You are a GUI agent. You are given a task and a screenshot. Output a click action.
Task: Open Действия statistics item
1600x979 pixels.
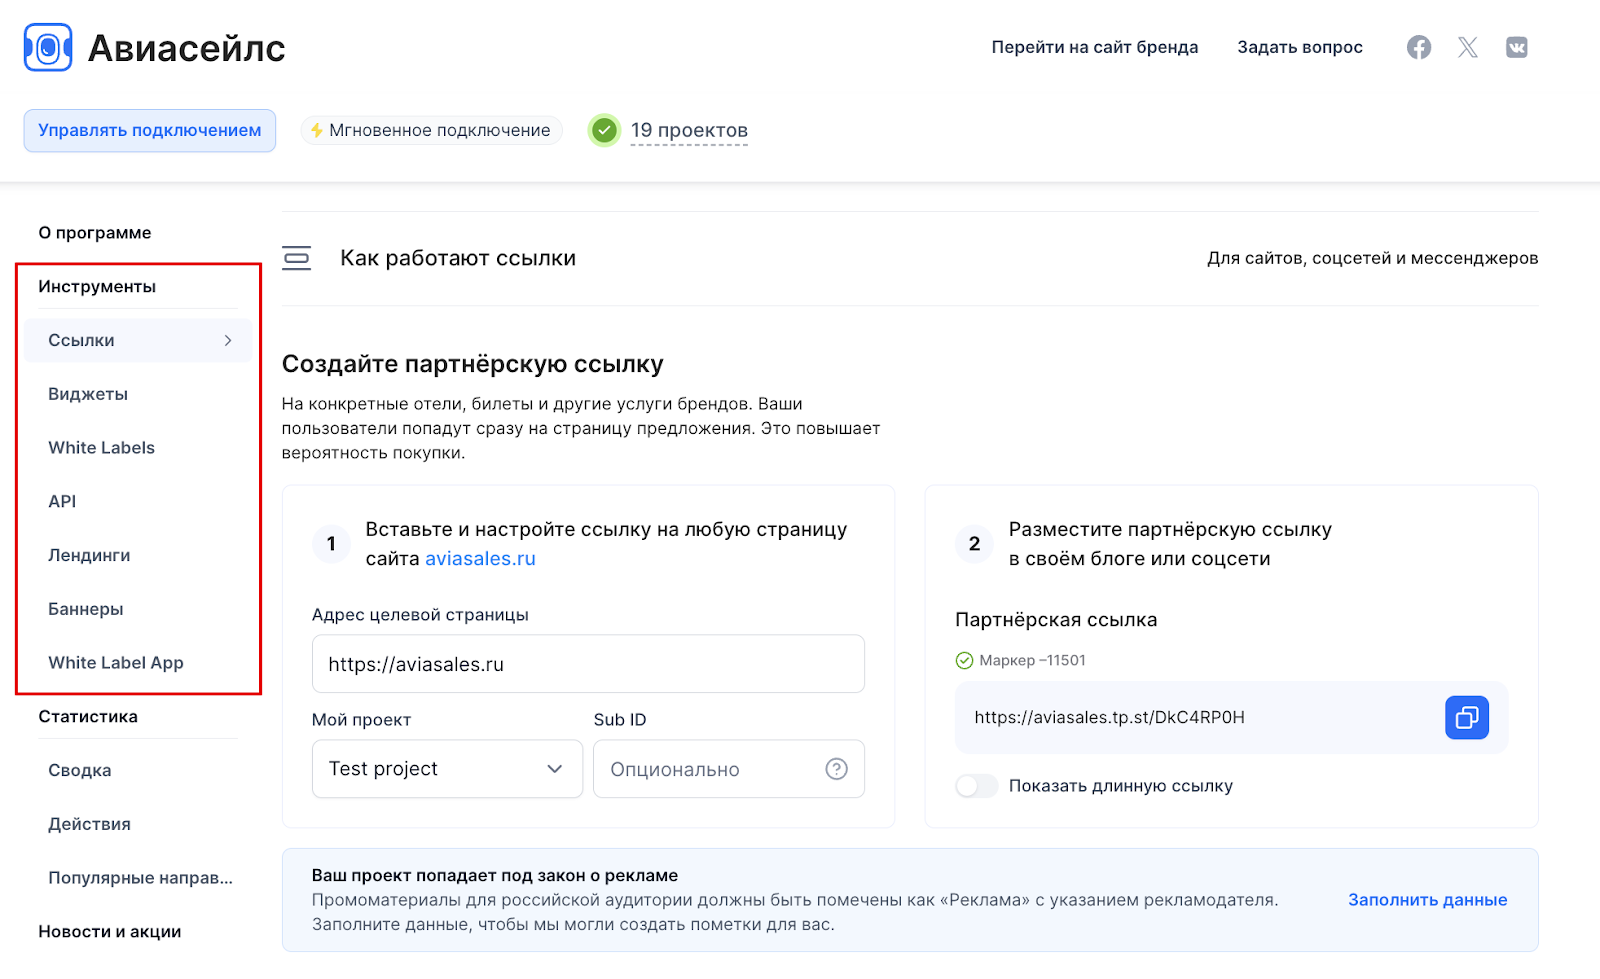coord(90,824)
